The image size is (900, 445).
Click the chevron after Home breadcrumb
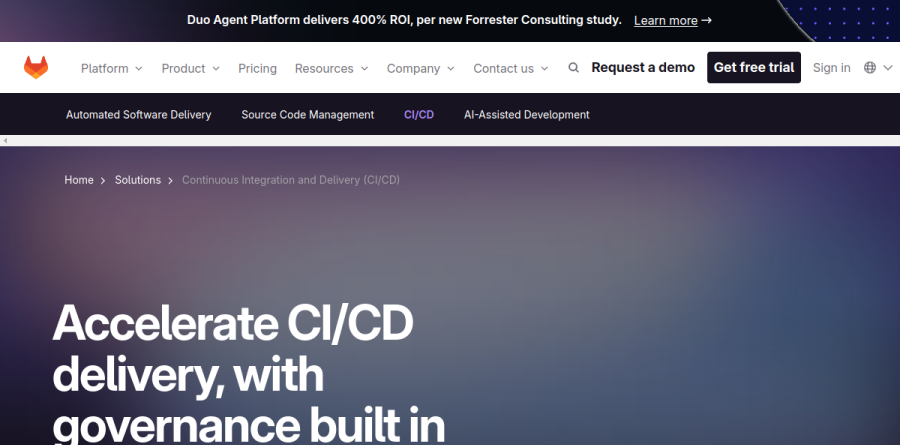click(x=103, y=181)
